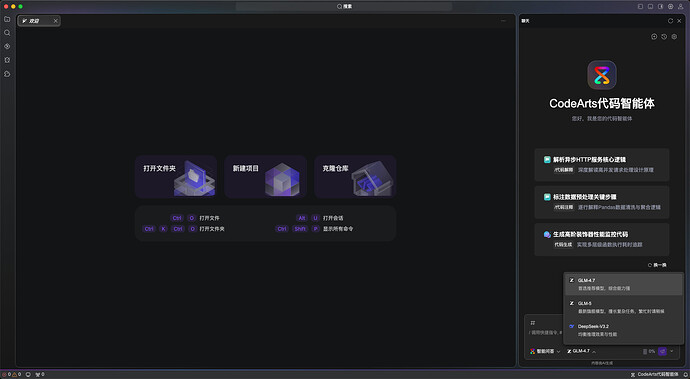Select the 标注数据预处理关键步骤 suggestion card
The image size is (690, 379).
(x=602, y=202)
